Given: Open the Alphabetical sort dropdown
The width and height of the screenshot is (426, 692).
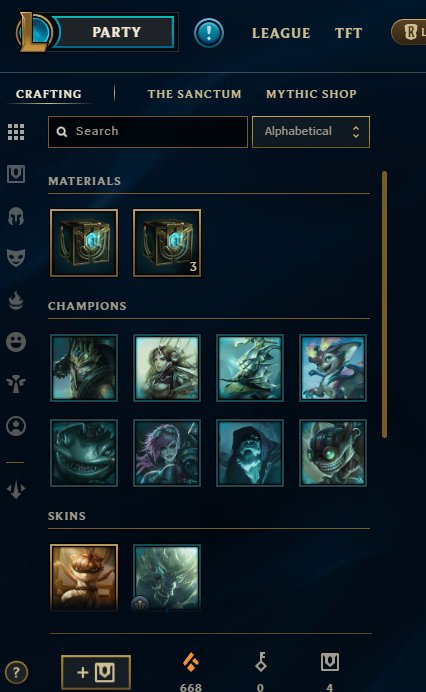Looking at the screenshot, I should coord(311,132).
